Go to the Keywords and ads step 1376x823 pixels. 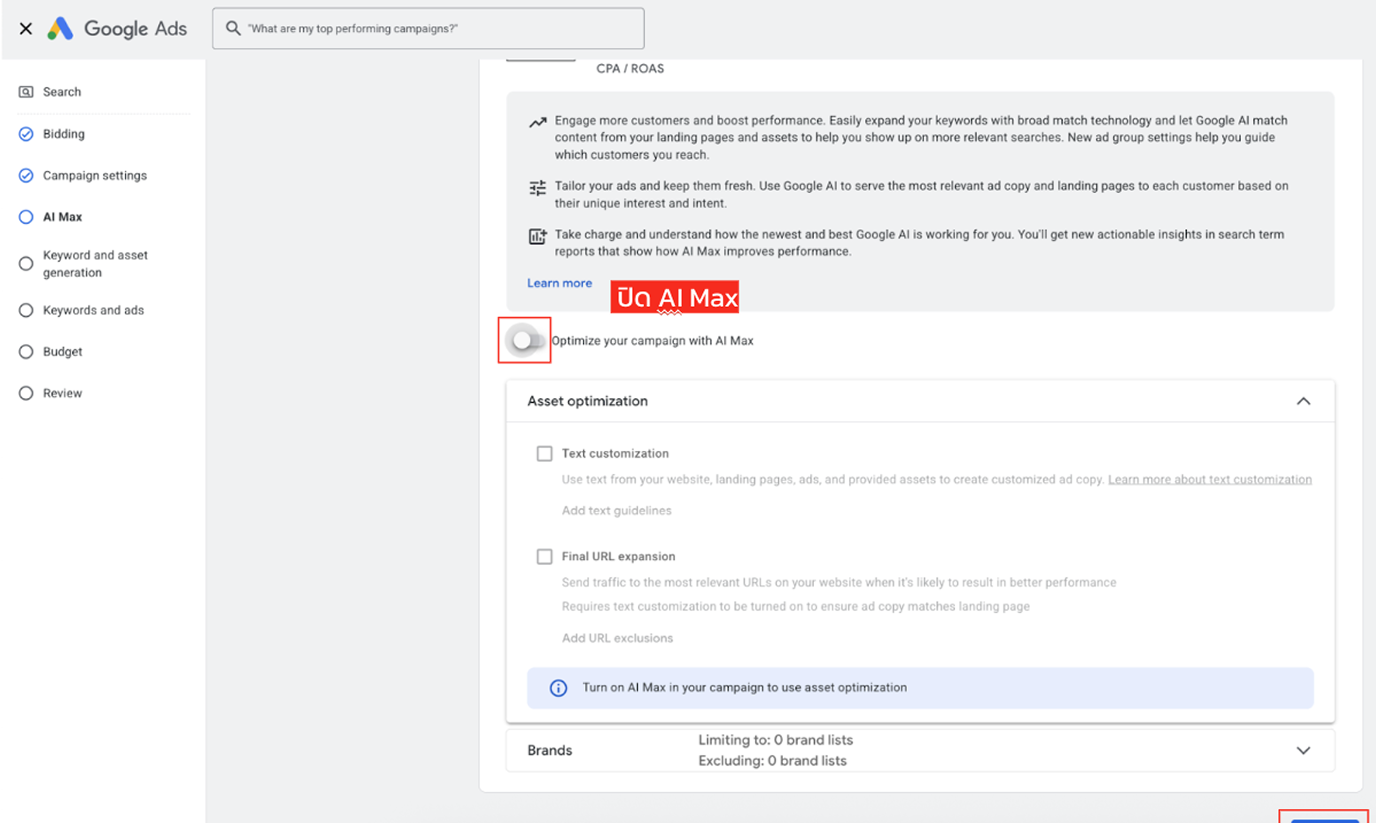pyautogui.click(x=93, y=310)
